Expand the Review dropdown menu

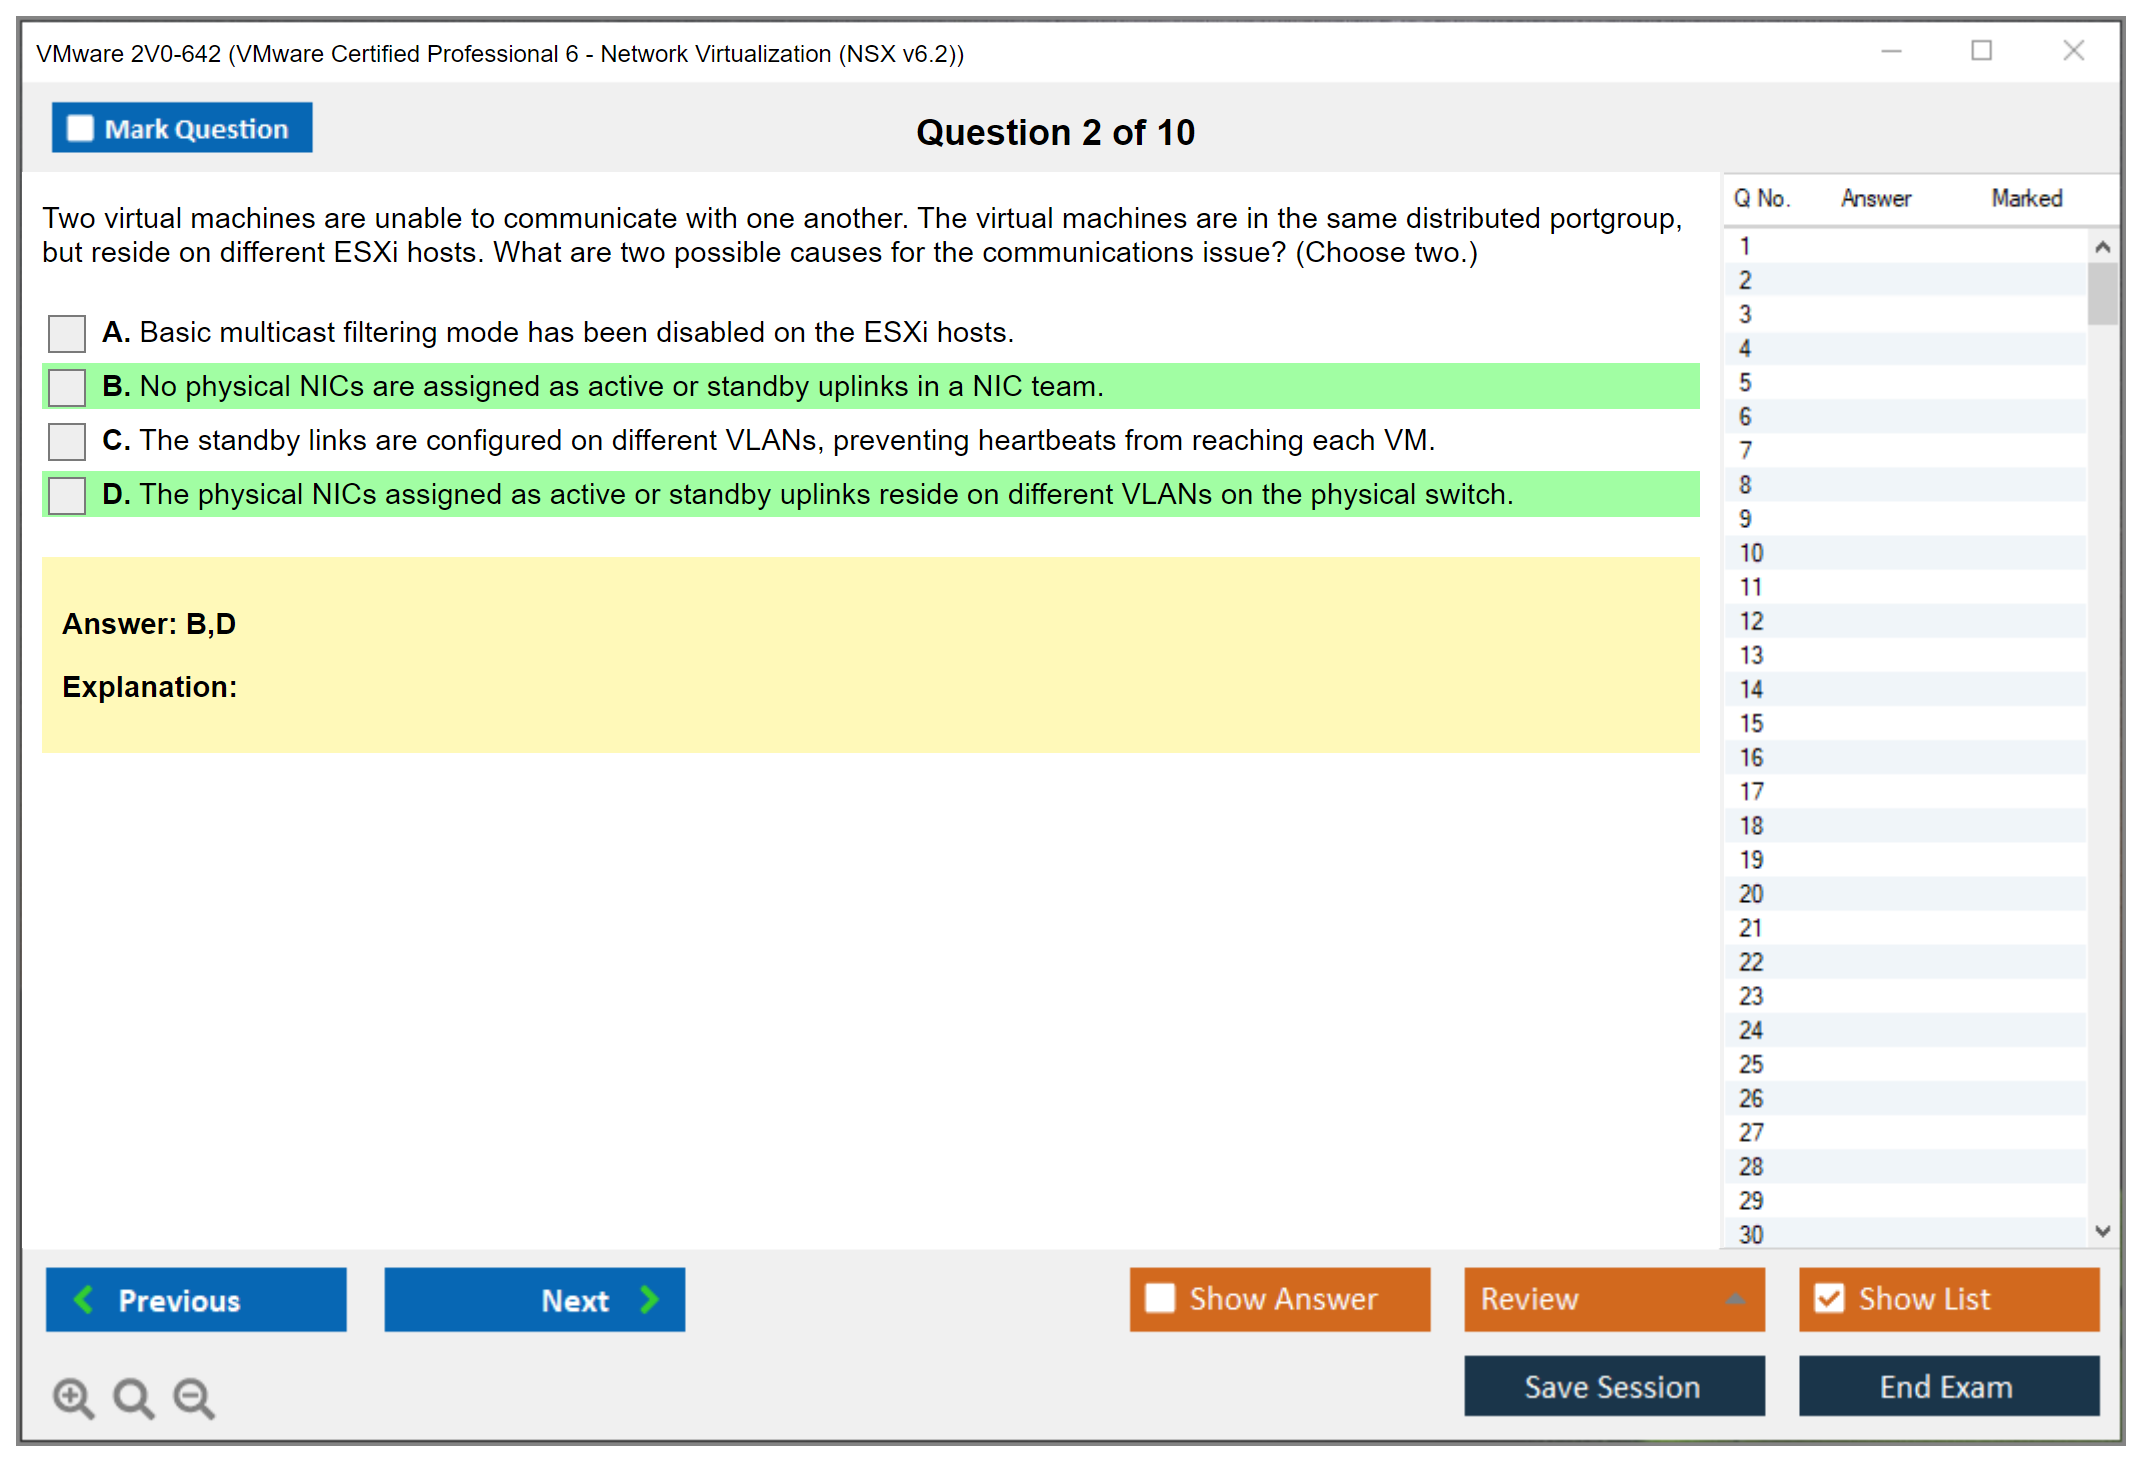tap(1735, 1299)
